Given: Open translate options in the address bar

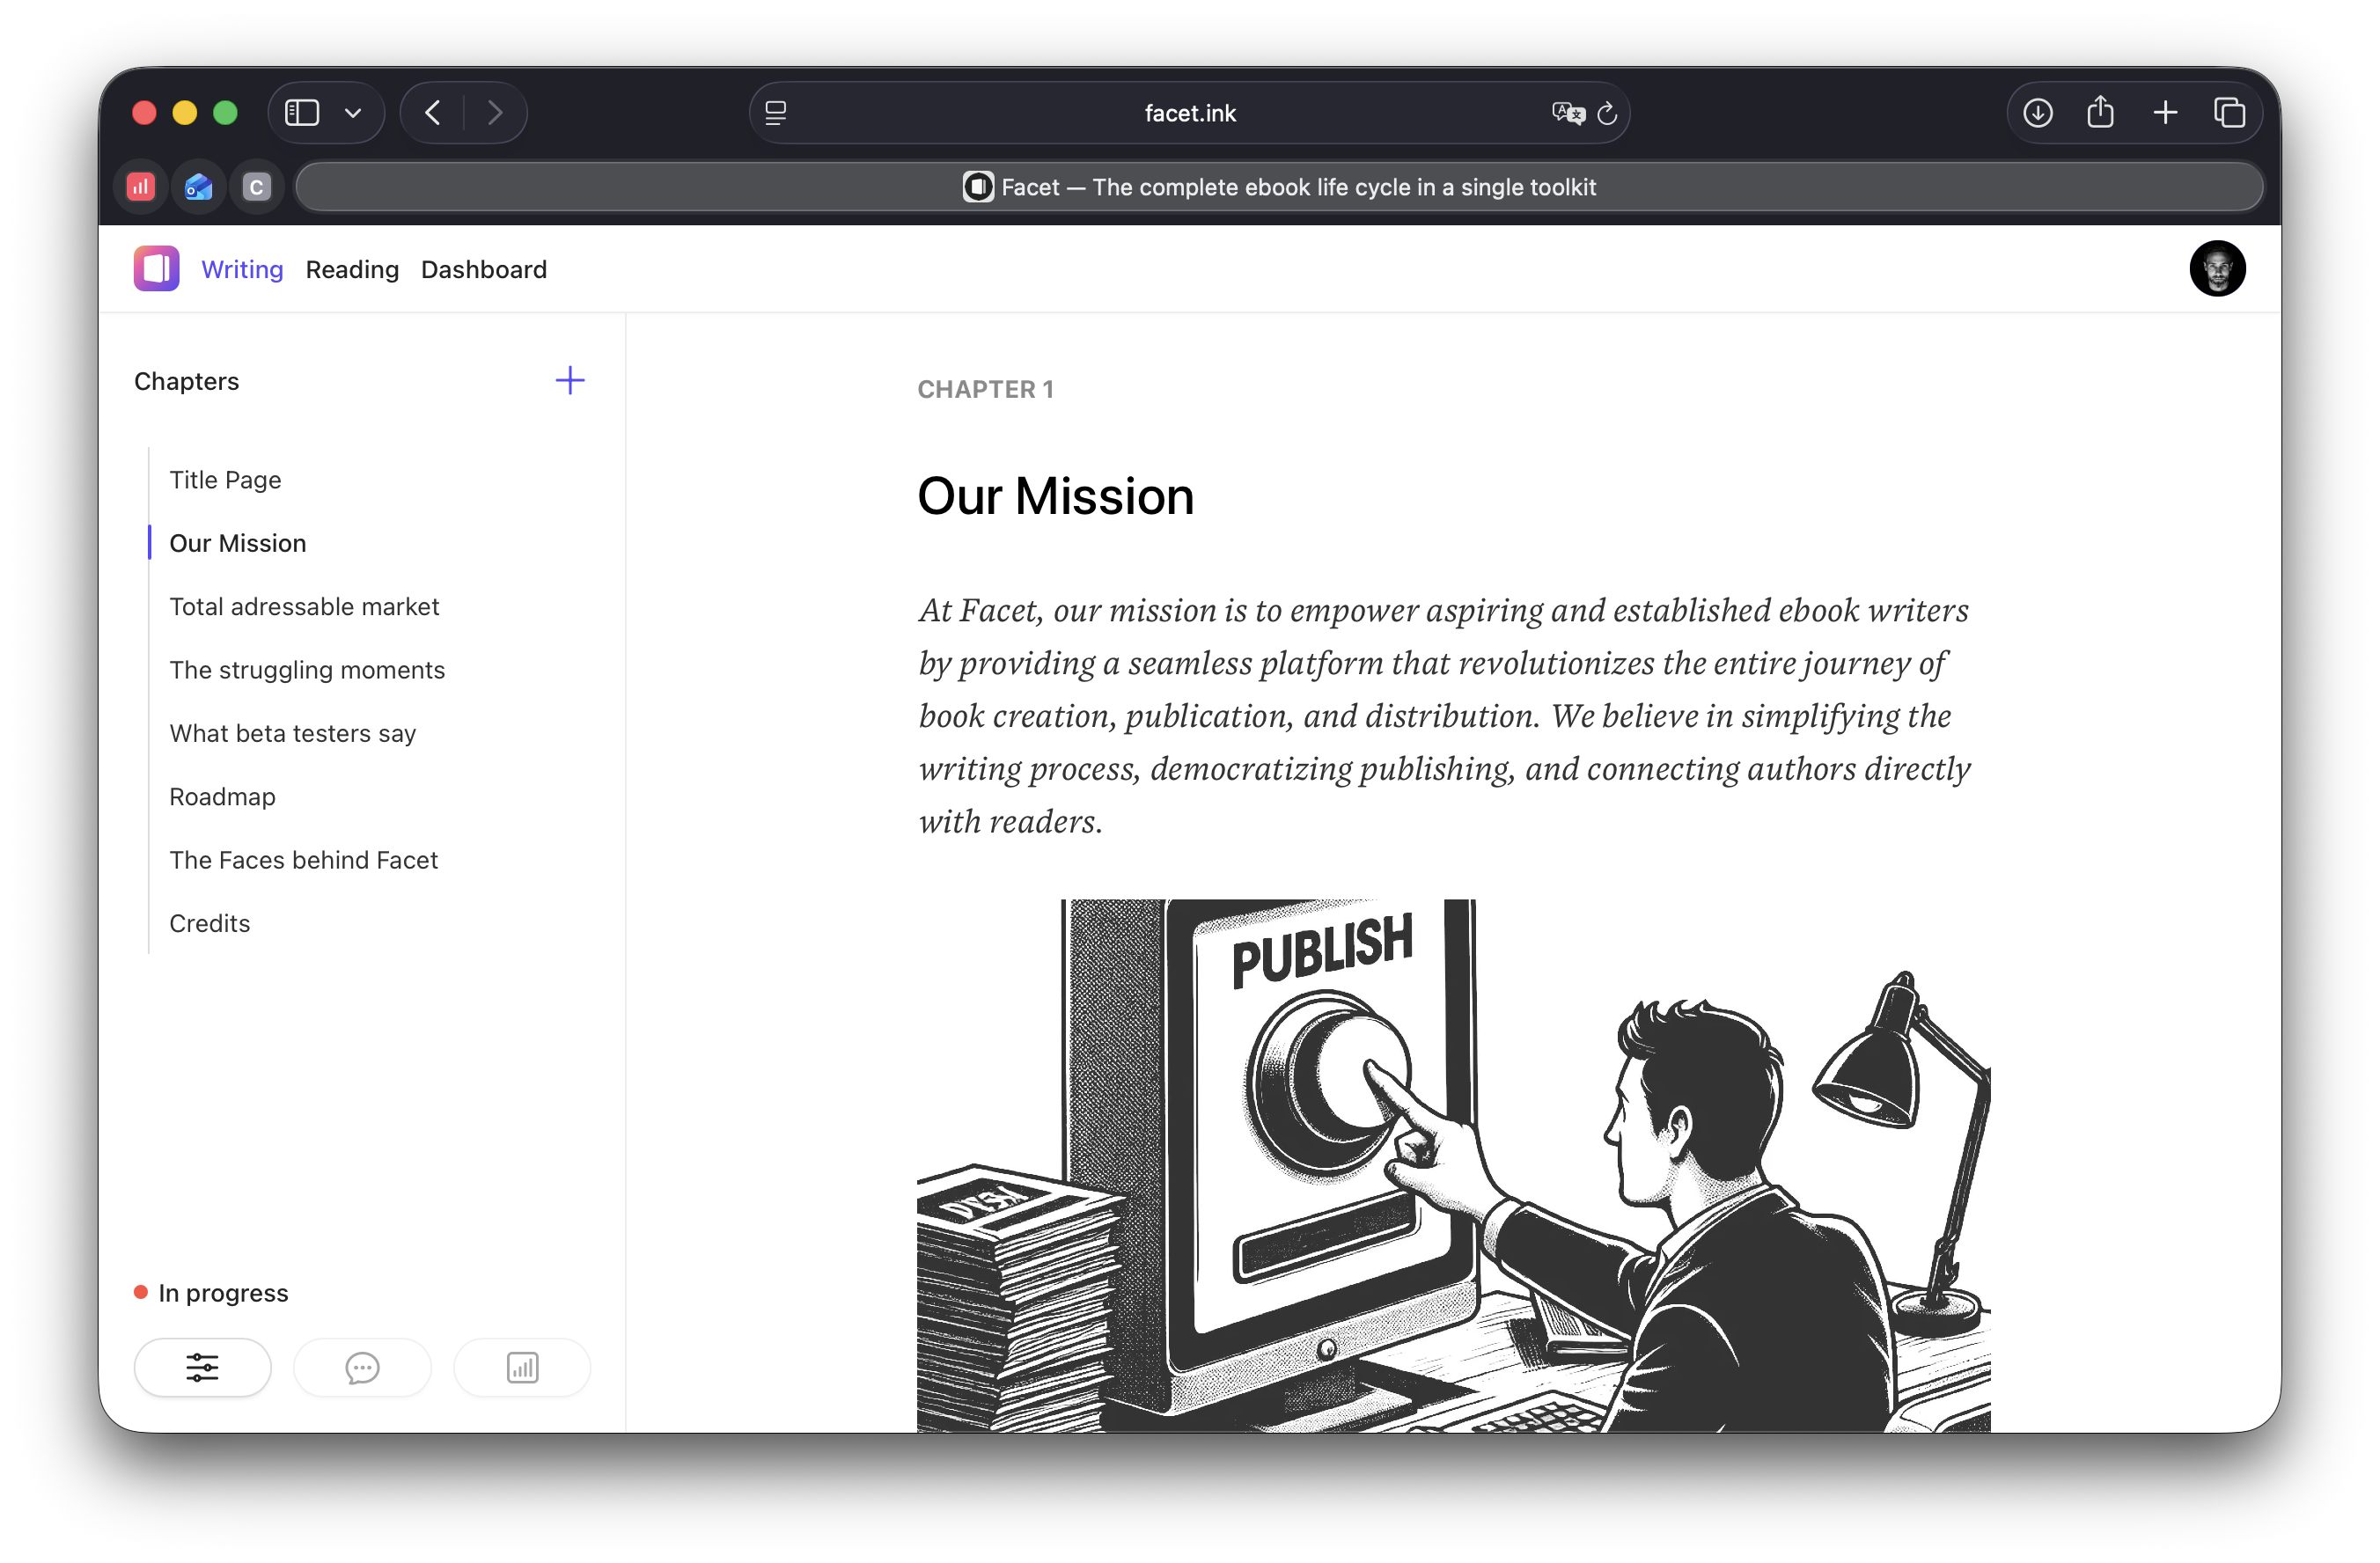Looking at the screenshot, I should tap(1568, 113).
